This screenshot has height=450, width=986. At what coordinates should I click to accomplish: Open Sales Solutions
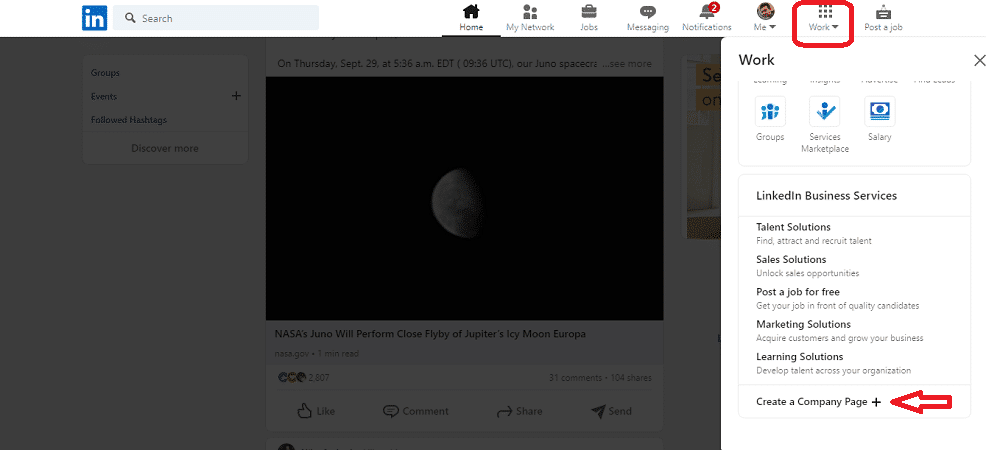pos(791,260)
